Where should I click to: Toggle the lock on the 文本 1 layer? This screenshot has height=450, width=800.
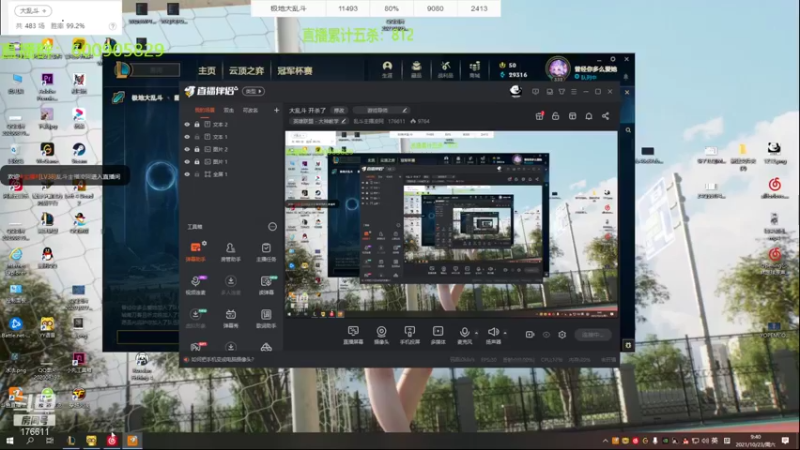click(197, 137)
